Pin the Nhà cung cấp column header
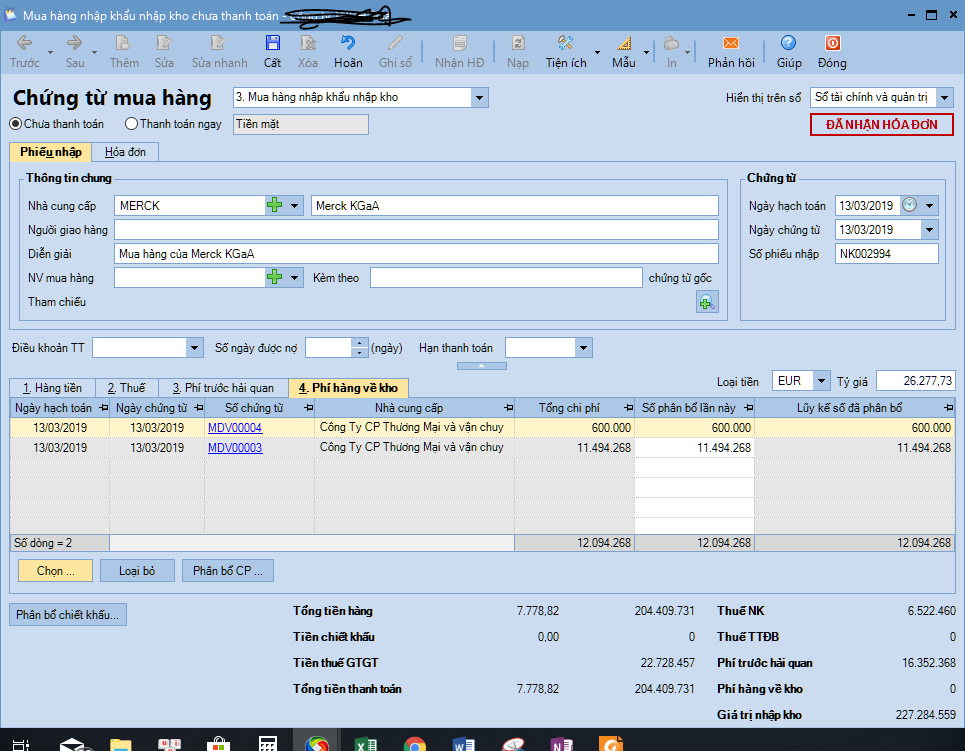Image resolution: width=965 pixels, height=751 pixels. click(x=508, y=408)
